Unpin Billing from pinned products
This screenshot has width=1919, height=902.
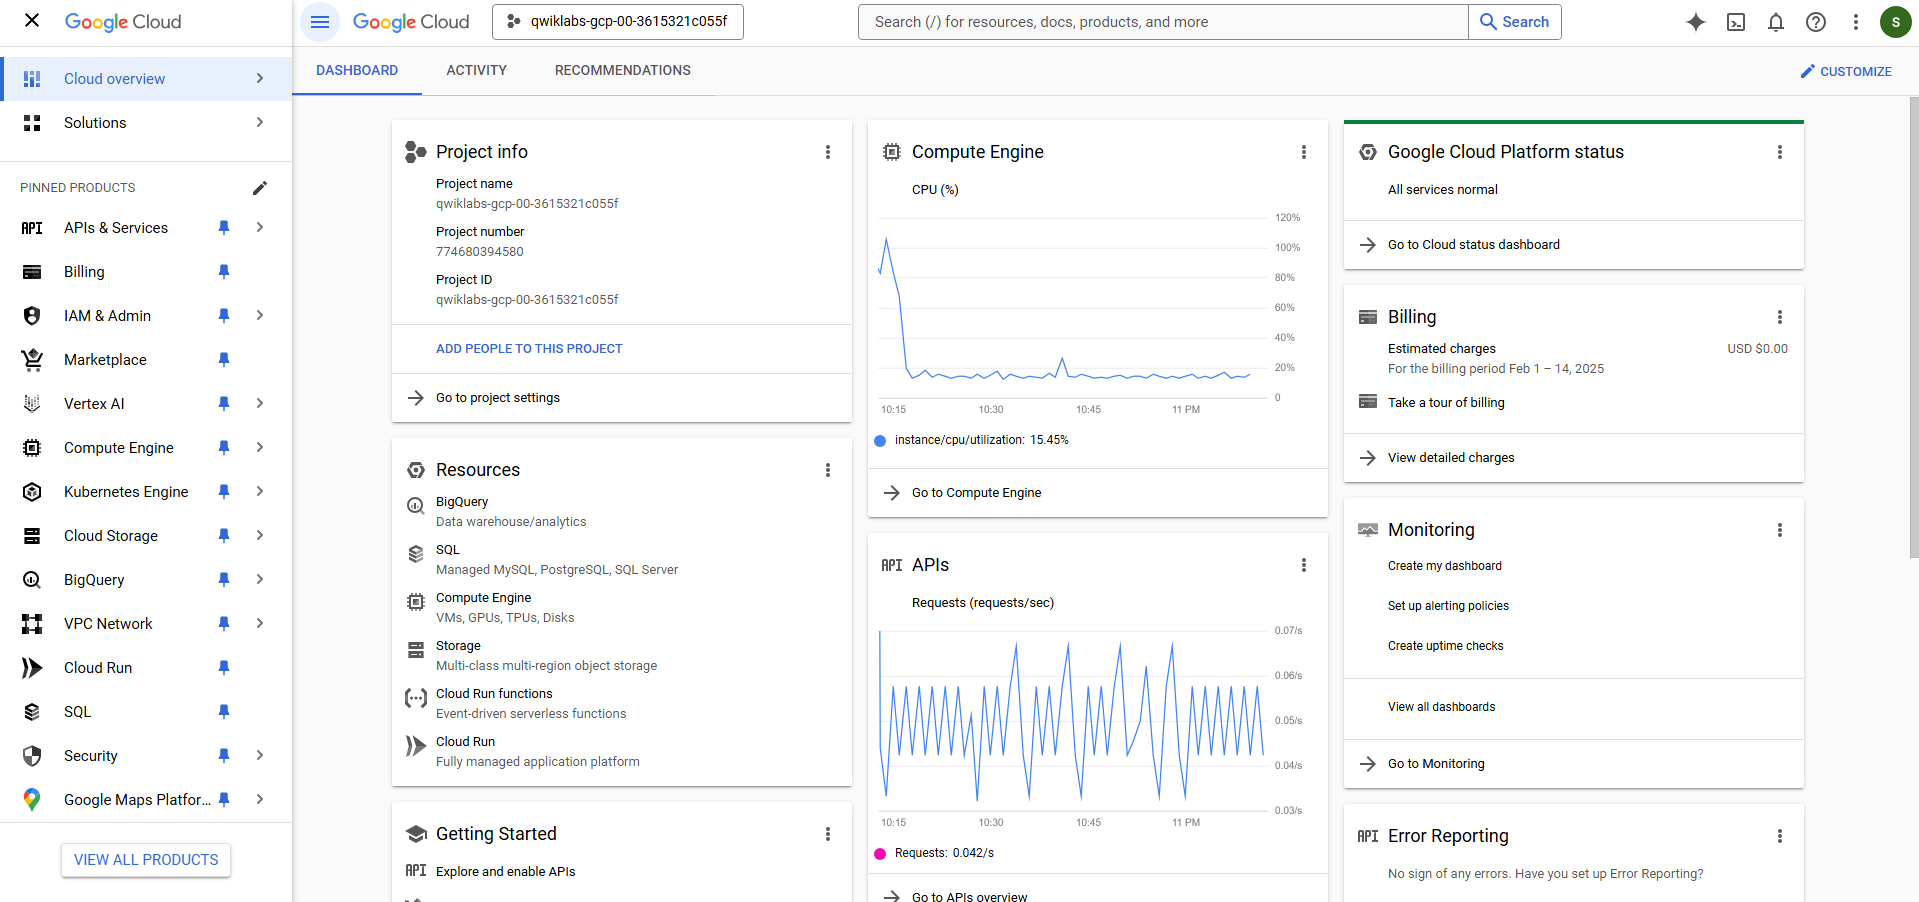224,272
